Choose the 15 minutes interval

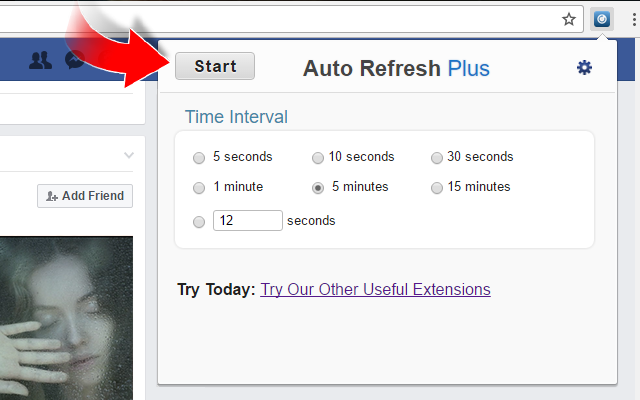[x=436, y=188]
